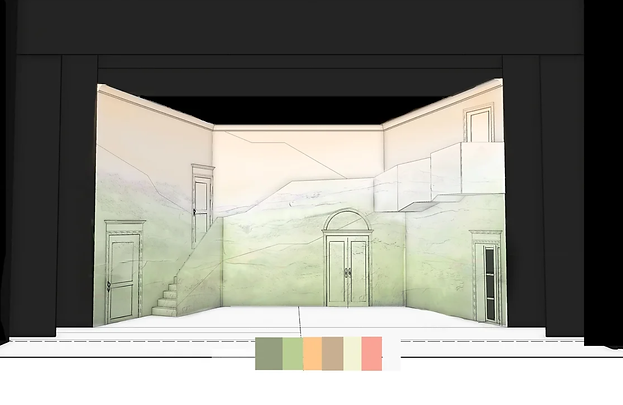Pick the light green color swatch
623x405 pixels.
[293, 353]
